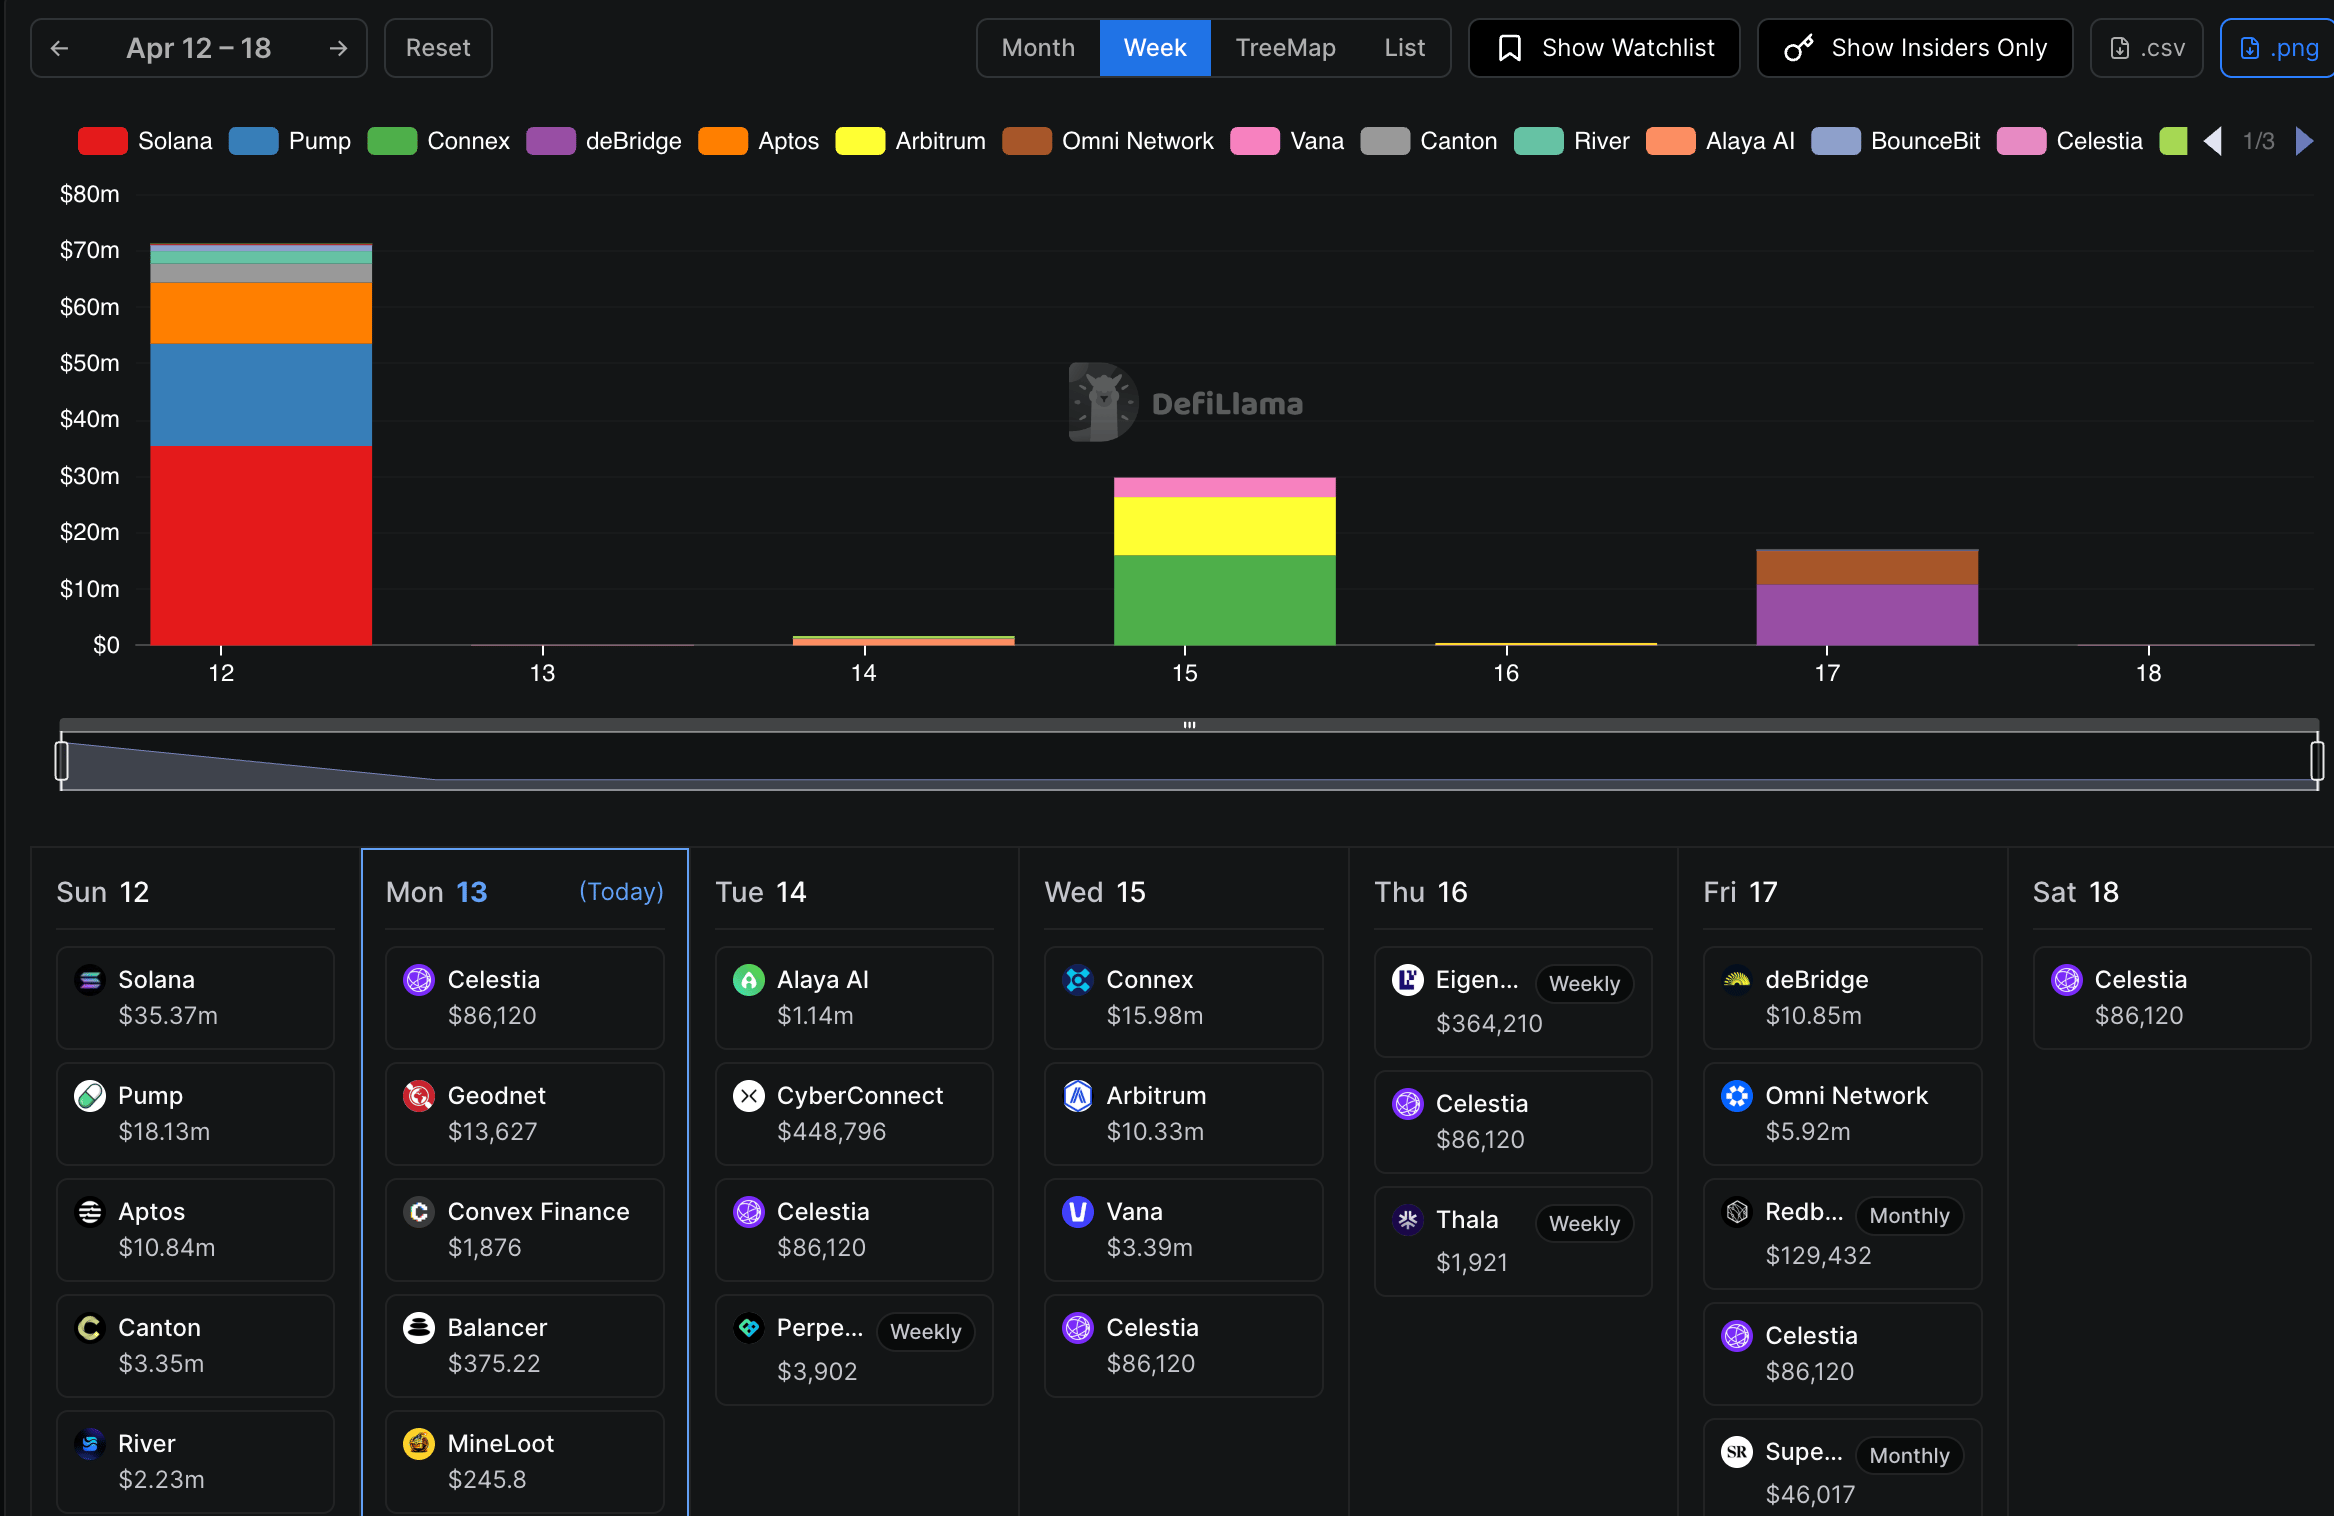This screenshot has height=1516, width=2334.
Task: Click the Geodnet icon on Monday
Action: pos(419,1096)
